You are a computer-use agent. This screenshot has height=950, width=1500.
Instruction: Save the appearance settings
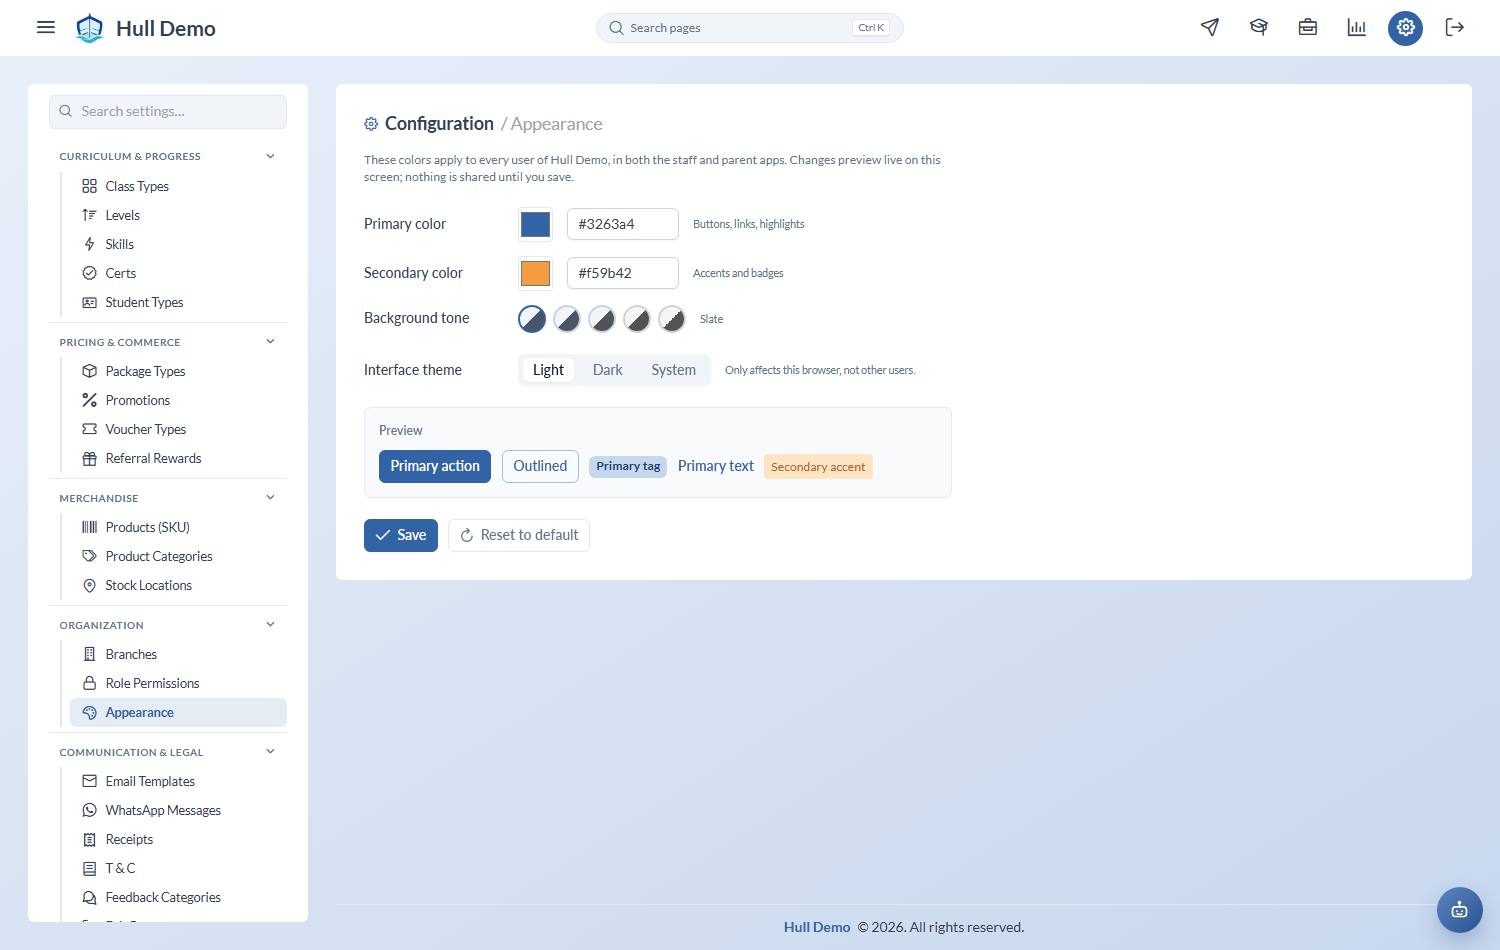point(401,535)
